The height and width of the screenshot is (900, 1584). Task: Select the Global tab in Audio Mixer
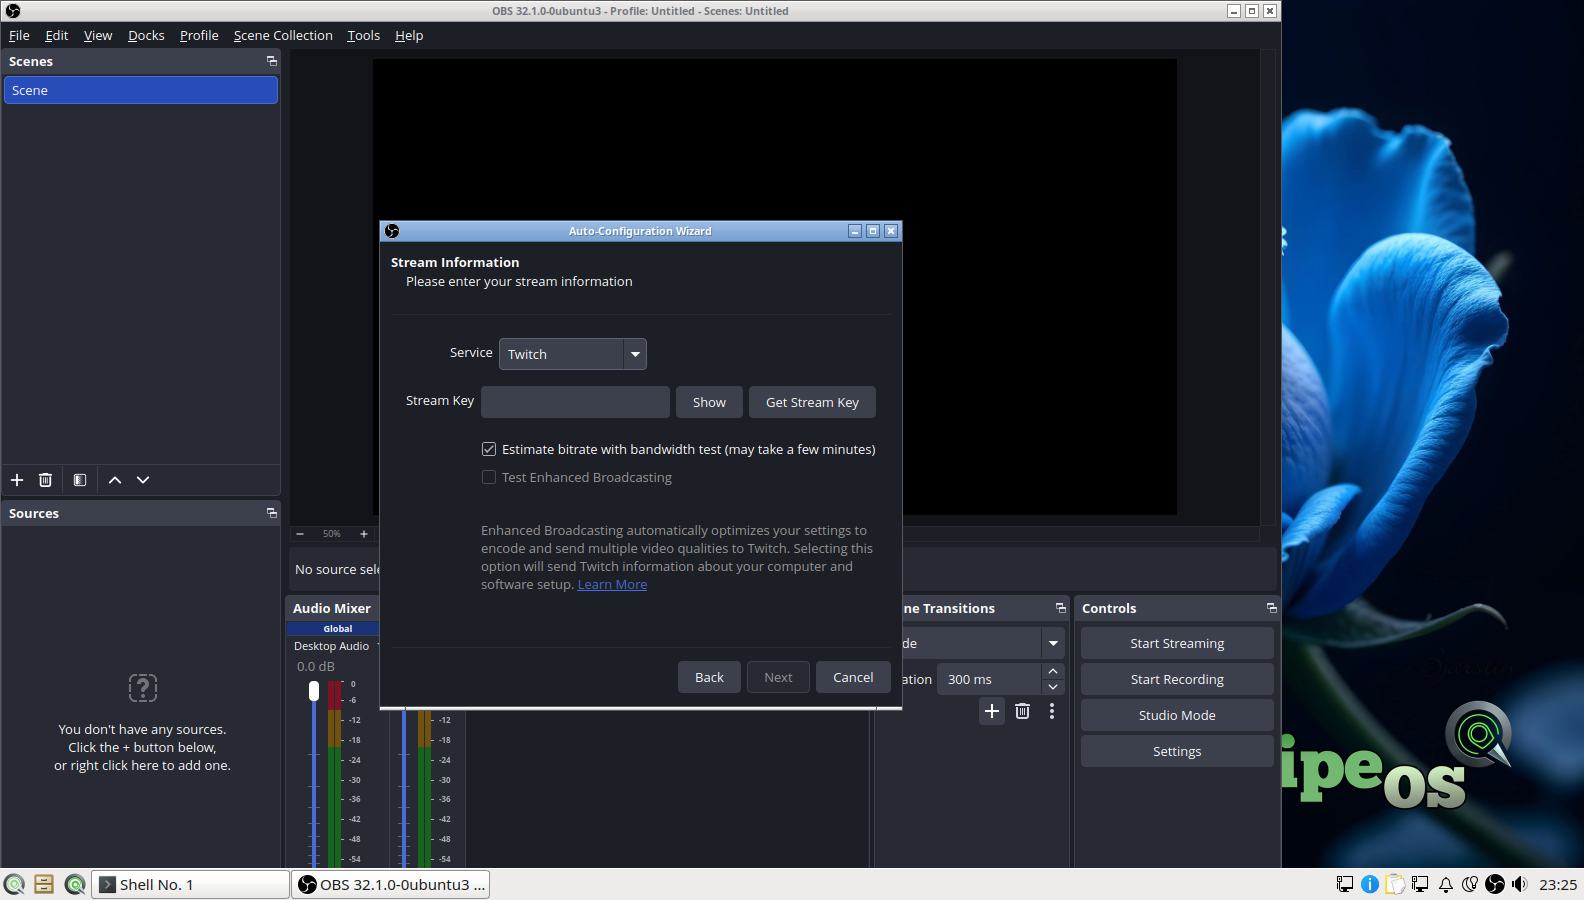[x=337, y=629]
